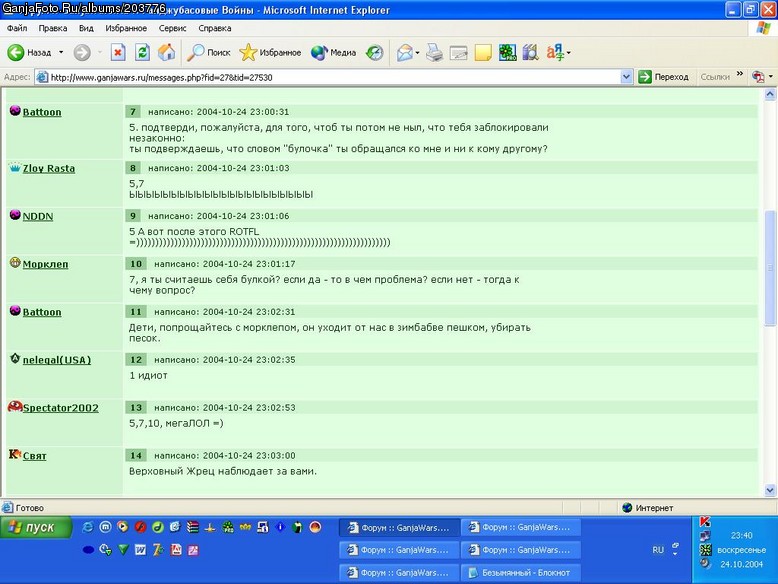
Task: Click the grey Forward arrow button
Action: pyautogui.click(x=82, y=52)
